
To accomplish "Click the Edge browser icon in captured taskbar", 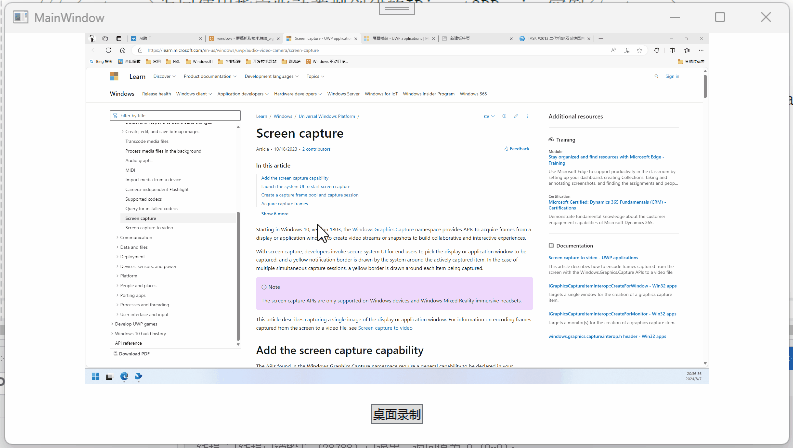I will [x=124, y=376].
